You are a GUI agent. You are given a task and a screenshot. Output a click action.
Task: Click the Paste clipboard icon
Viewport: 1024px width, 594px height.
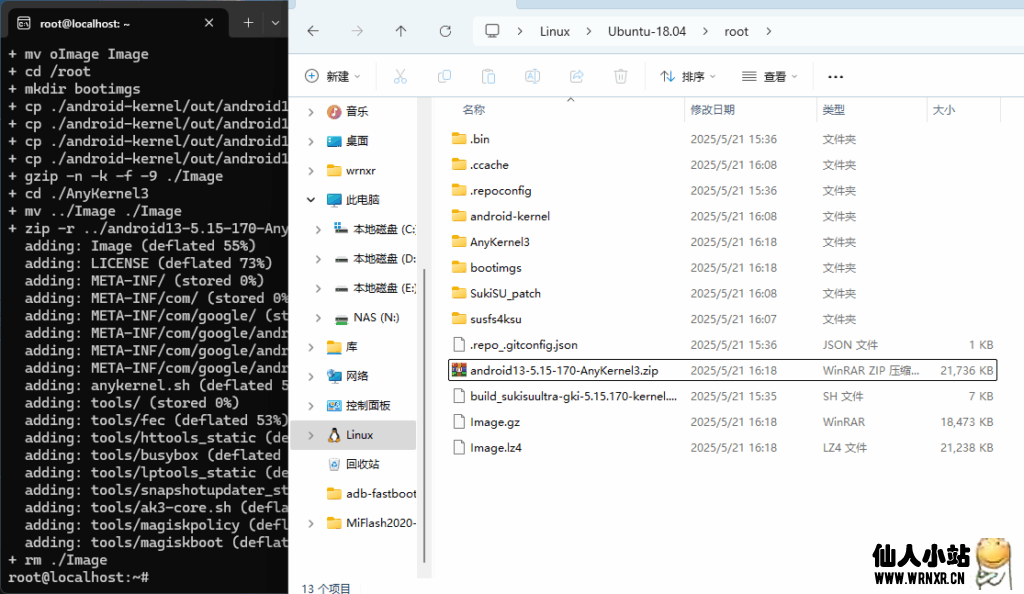(488, 76)
